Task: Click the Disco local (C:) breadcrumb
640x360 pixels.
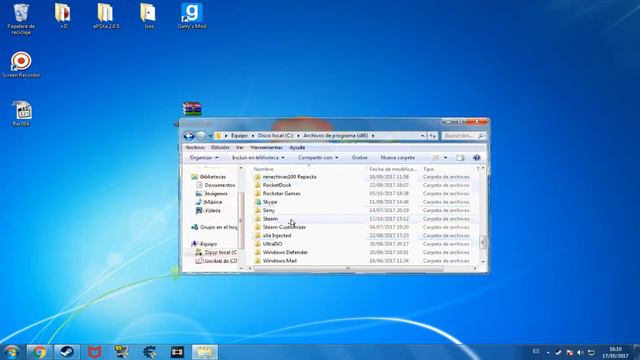Action: (x=276, y=136)
